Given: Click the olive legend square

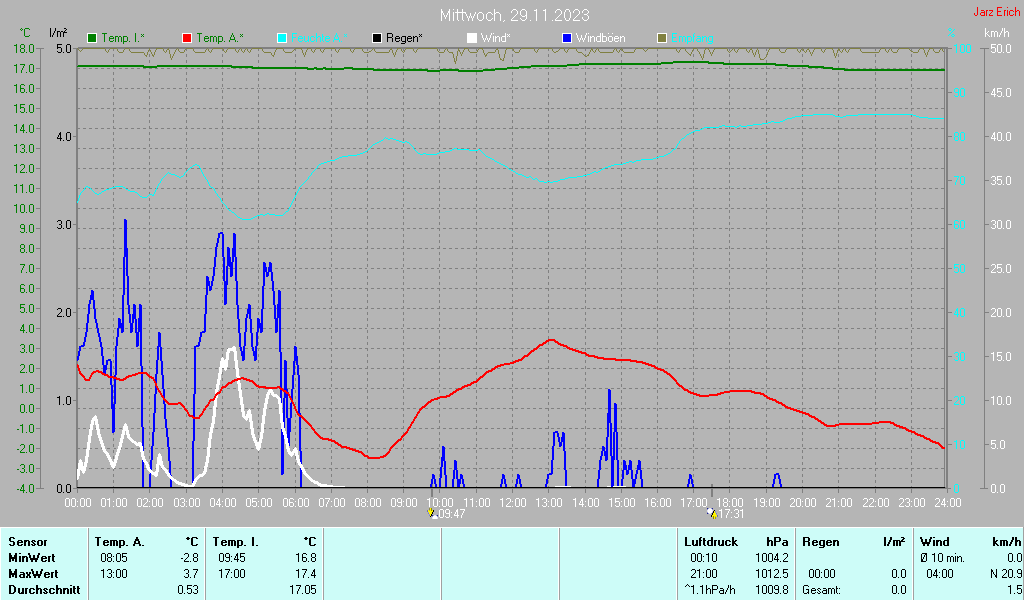Looking at the screenshot, I should (662, 38).
